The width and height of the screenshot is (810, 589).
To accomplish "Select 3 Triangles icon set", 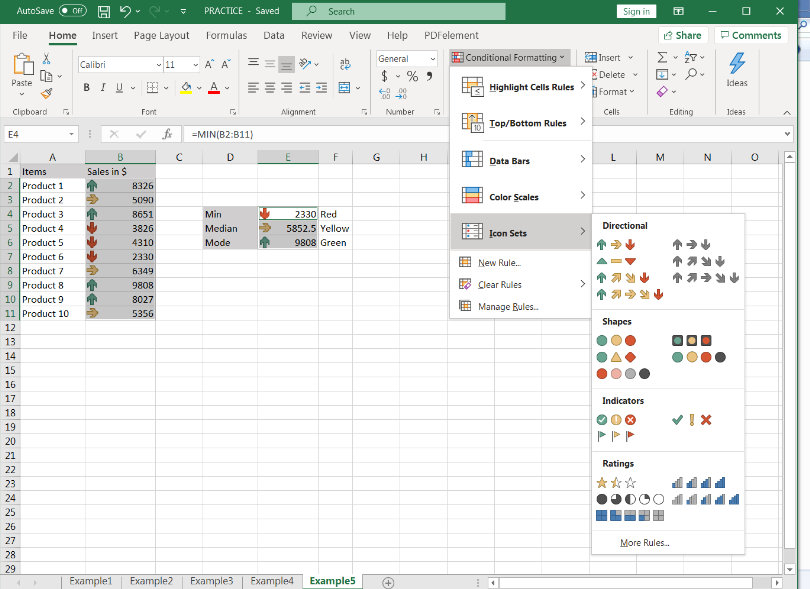I will click(616, 261).
